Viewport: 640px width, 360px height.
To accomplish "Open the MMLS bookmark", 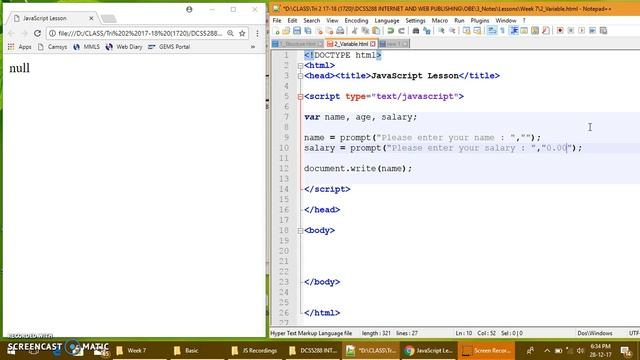I will [x=87, y=47].
